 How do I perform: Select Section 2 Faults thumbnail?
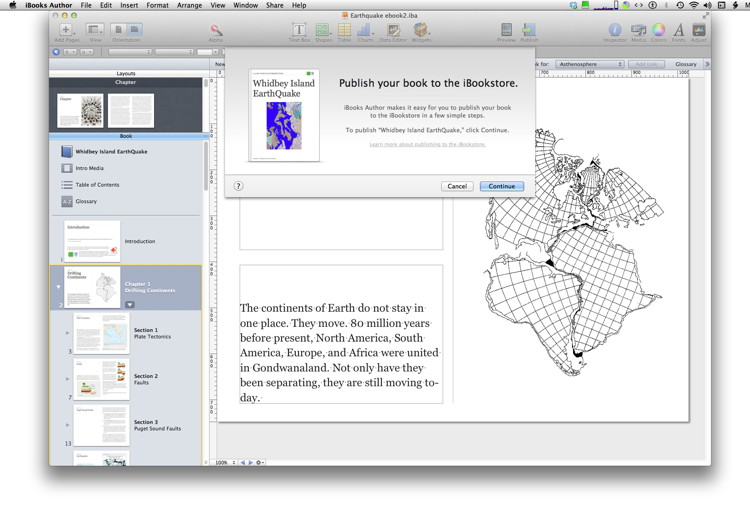tap(101, 379)
